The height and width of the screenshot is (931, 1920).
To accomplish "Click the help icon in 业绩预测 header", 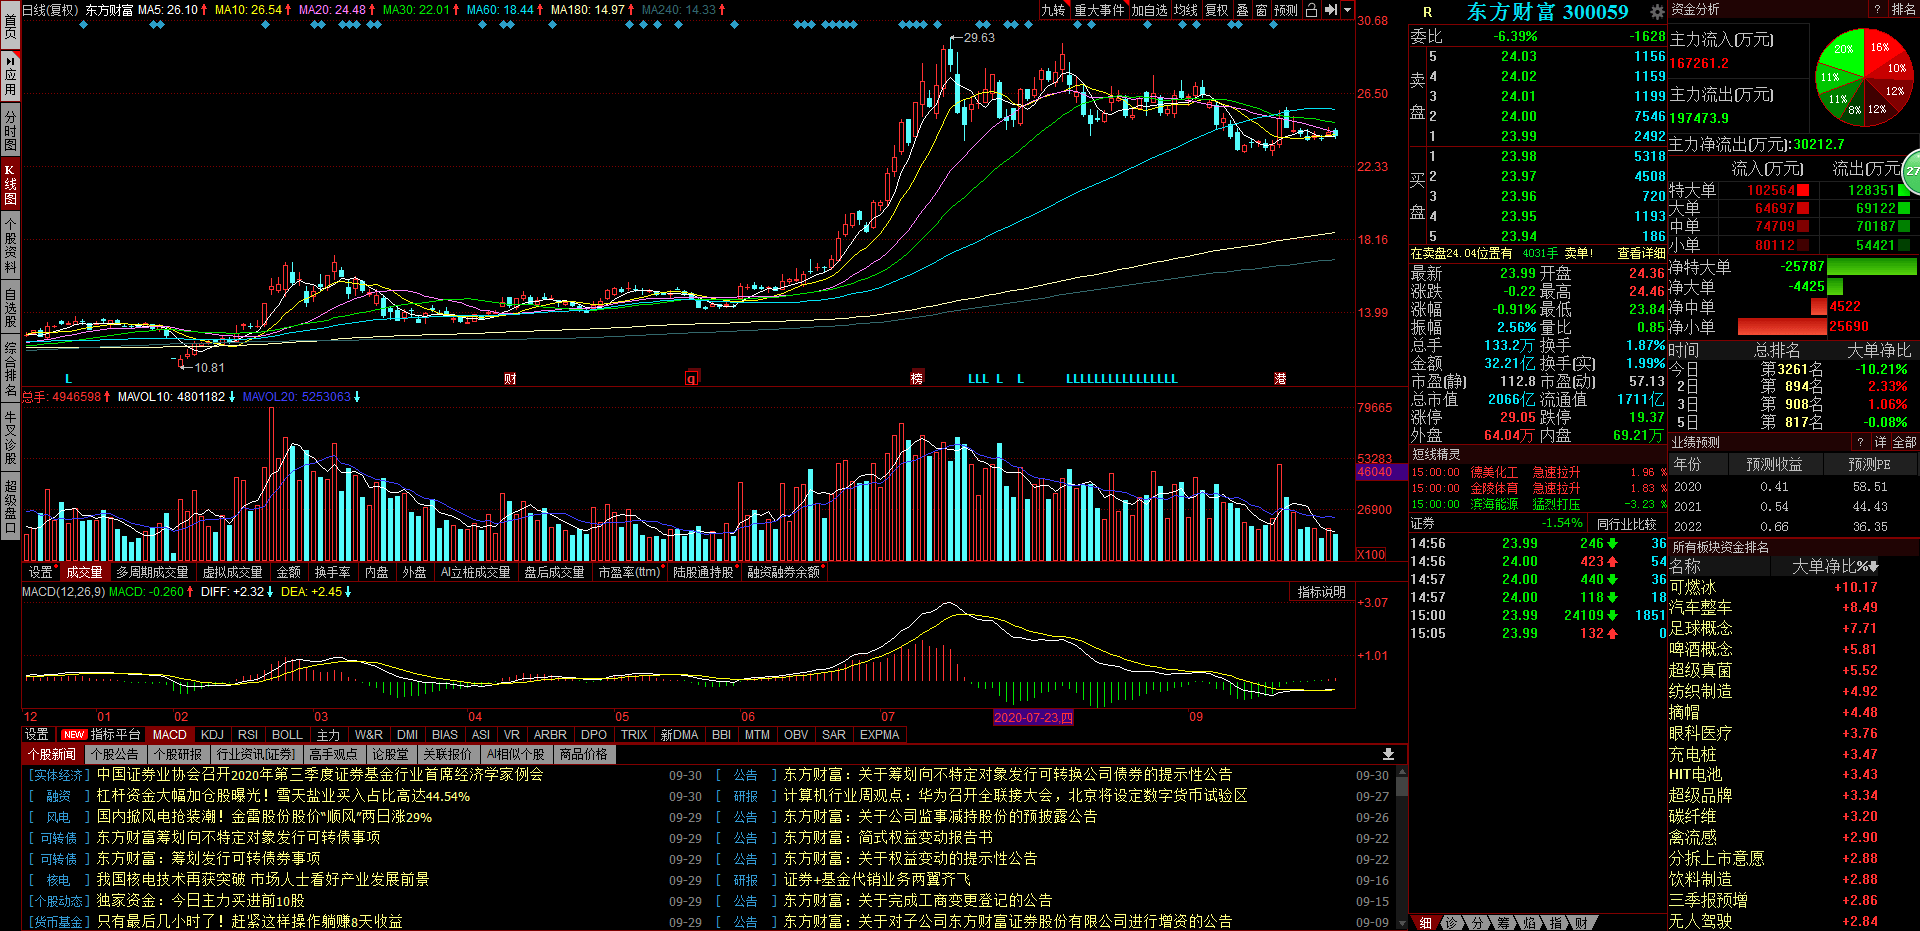I will [x=1861, y=442].
